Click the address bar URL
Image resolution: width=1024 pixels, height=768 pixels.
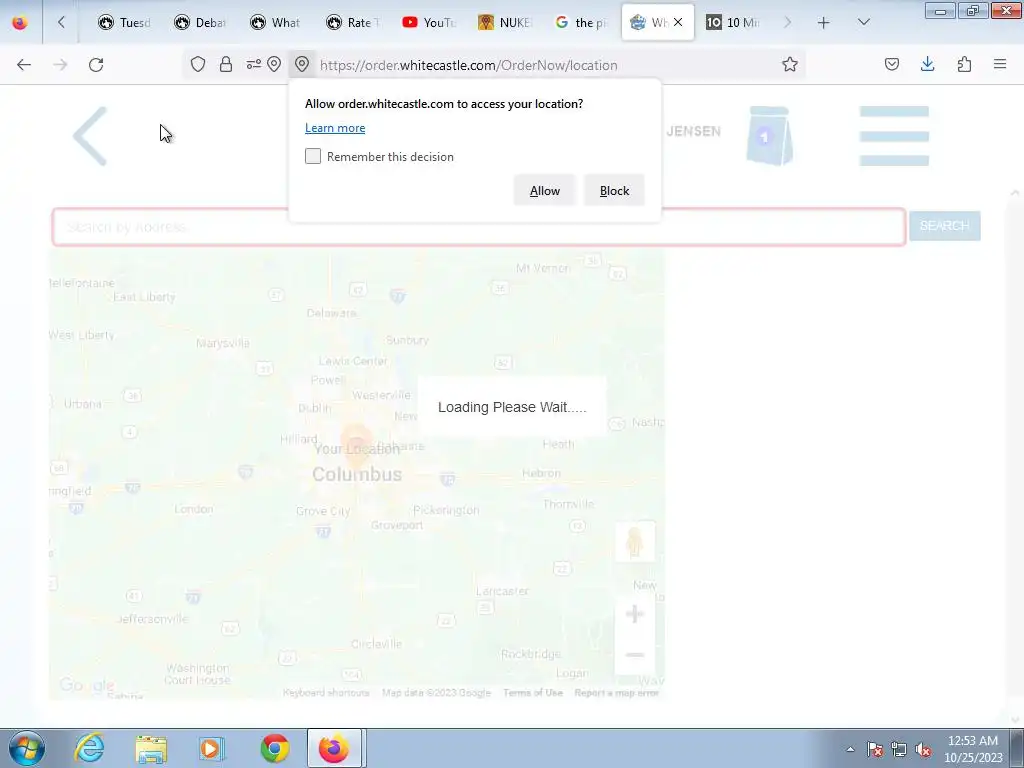(468, 65)
